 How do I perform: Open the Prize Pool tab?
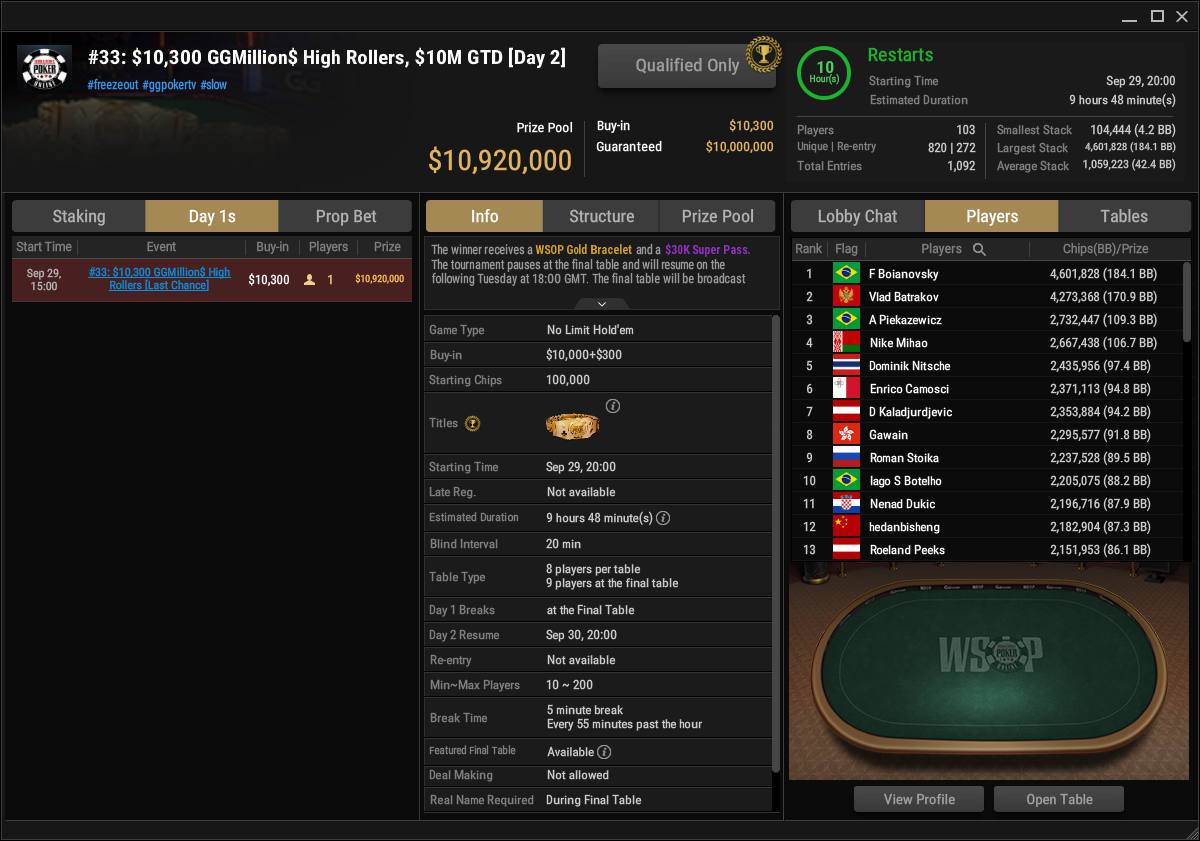pos(718,216)
